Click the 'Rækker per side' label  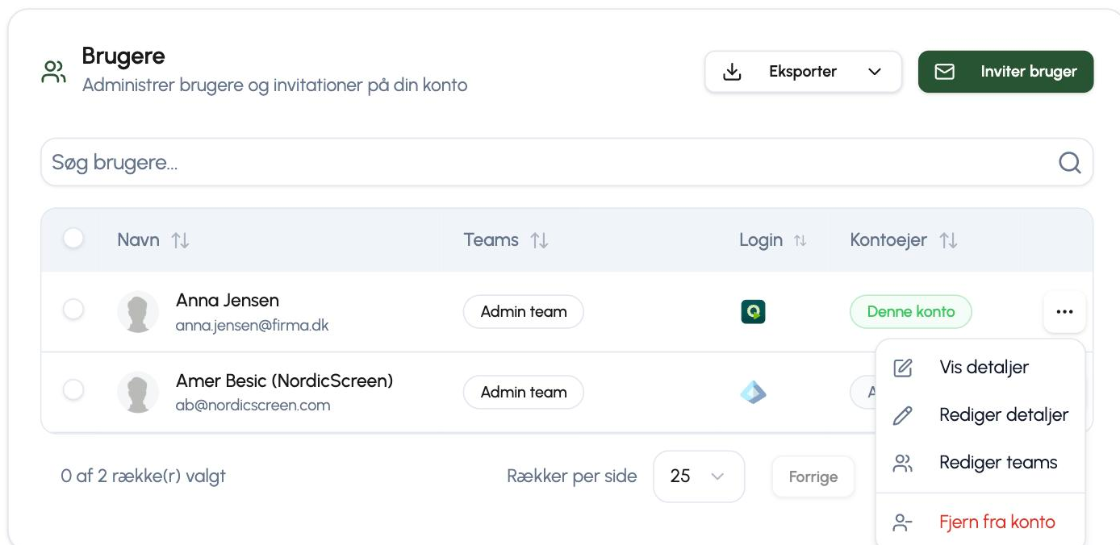(571, 476)
